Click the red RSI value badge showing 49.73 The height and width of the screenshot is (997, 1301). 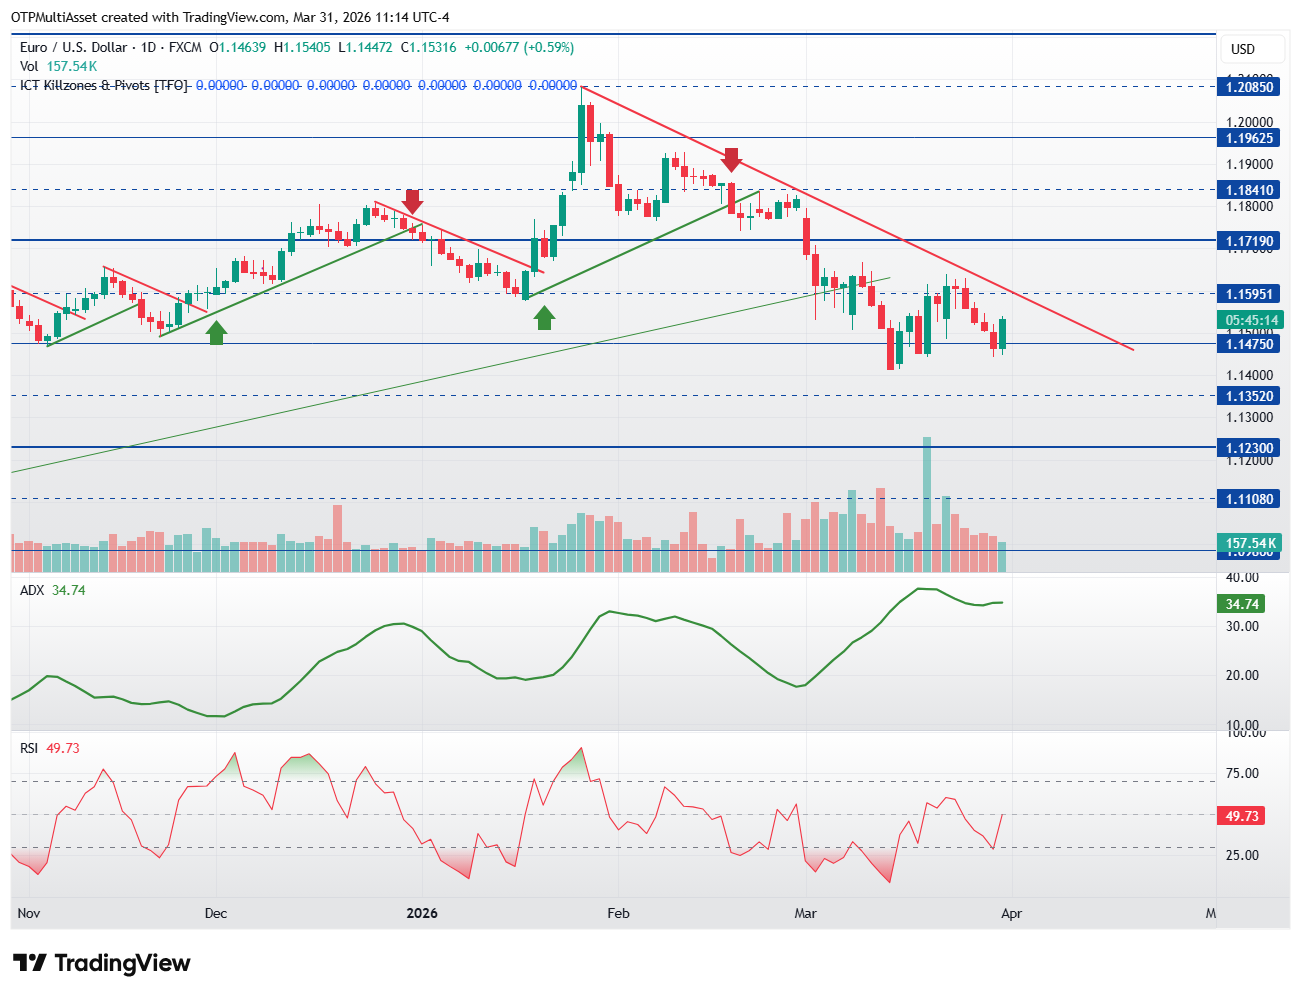pyautogui.click(x=1239, y=816)
